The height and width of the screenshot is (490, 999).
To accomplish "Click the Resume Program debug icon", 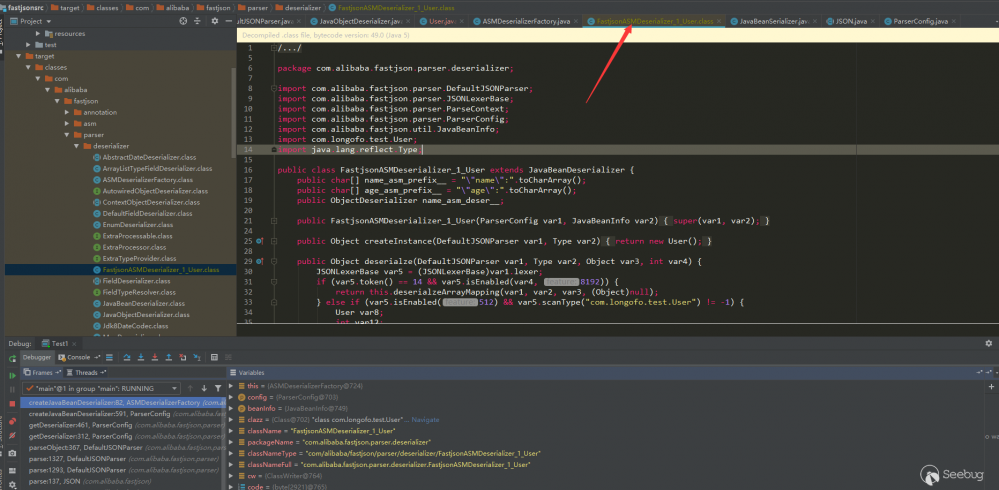I will click(13, 373).
